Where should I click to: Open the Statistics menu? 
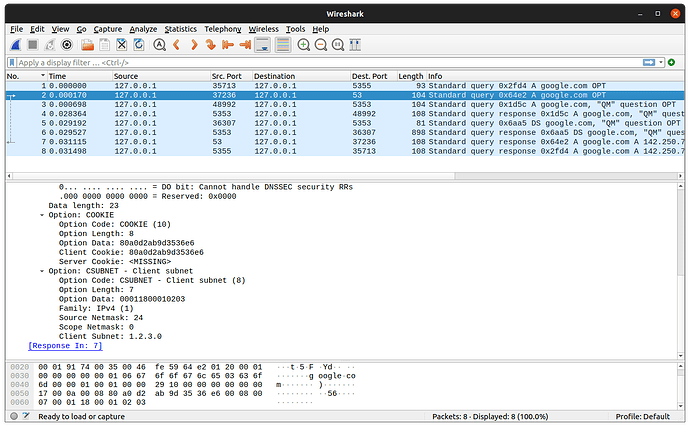coord(180,29)
